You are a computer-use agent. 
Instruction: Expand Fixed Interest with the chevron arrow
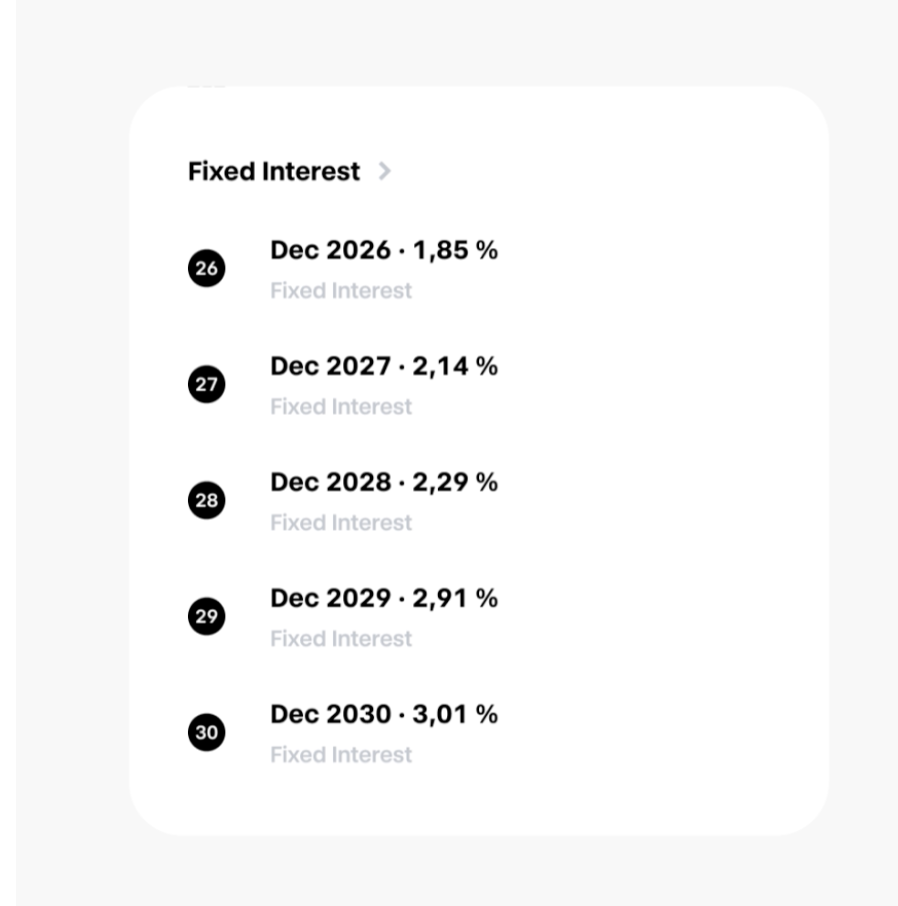(x=385, y=172)
